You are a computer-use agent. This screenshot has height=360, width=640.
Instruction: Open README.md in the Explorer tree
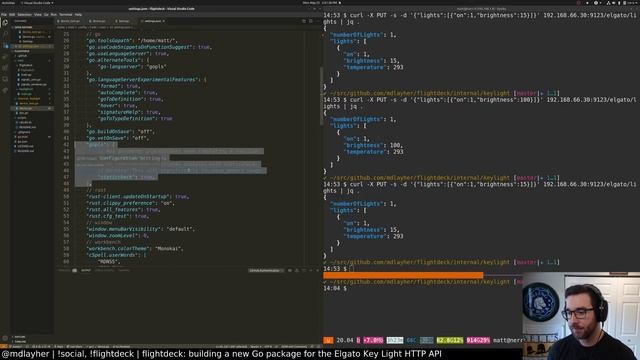[26, 151]
